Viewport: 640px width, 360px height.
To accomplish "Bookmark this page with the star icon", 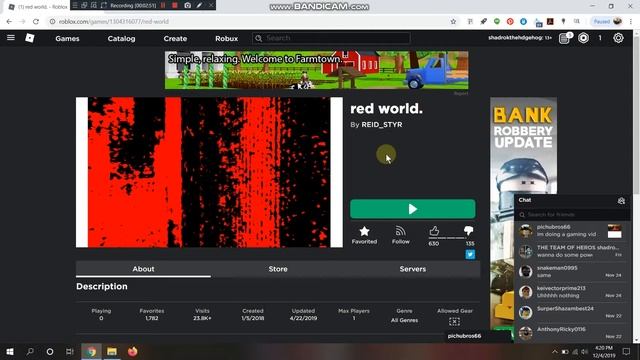I will pyautogui.click(x=453, y=22).
